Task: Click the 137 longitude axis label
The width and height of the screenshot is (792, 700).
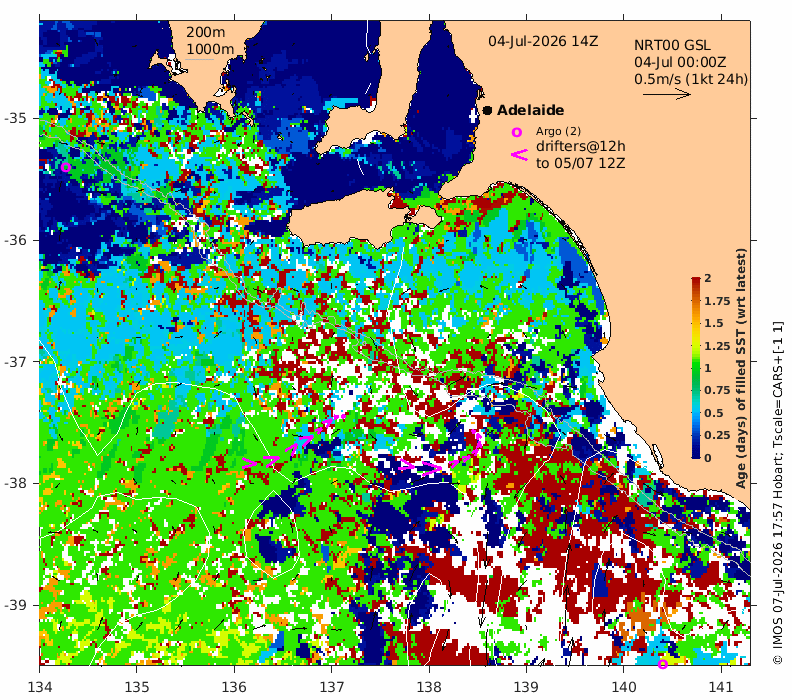Action: pos(332,687)
